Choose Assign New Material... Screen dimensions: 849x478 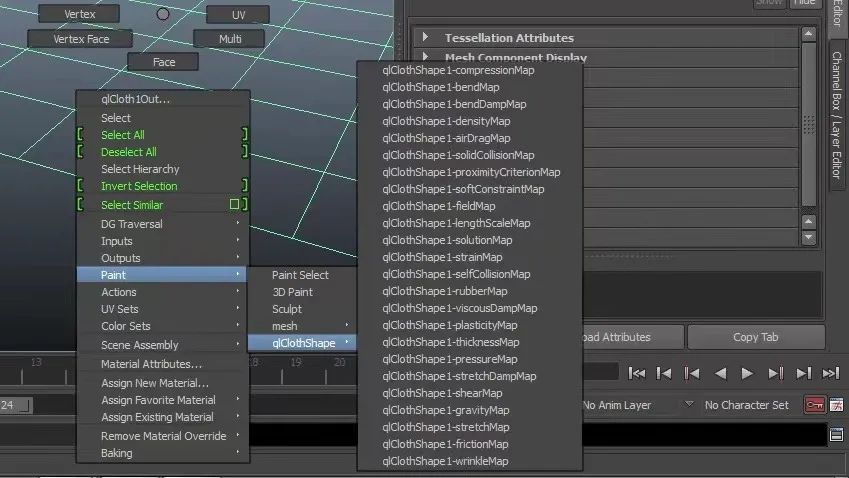click(163, 383)
